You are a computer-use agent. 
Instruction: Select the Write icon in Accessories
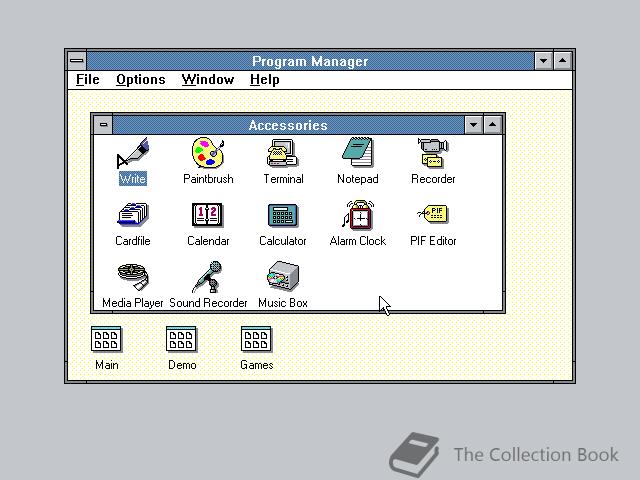tap(133, 153)
